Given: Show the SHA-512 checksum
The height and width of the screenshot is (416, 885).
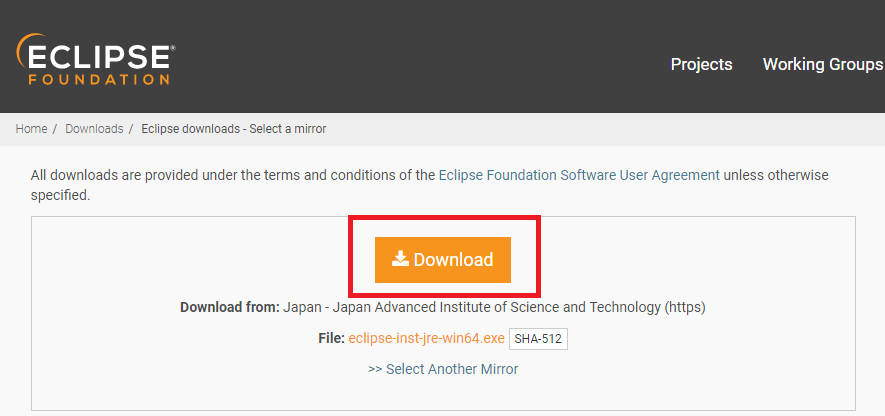Looking at the screenshot, I should pyautogui.click(x=538, y=339).
